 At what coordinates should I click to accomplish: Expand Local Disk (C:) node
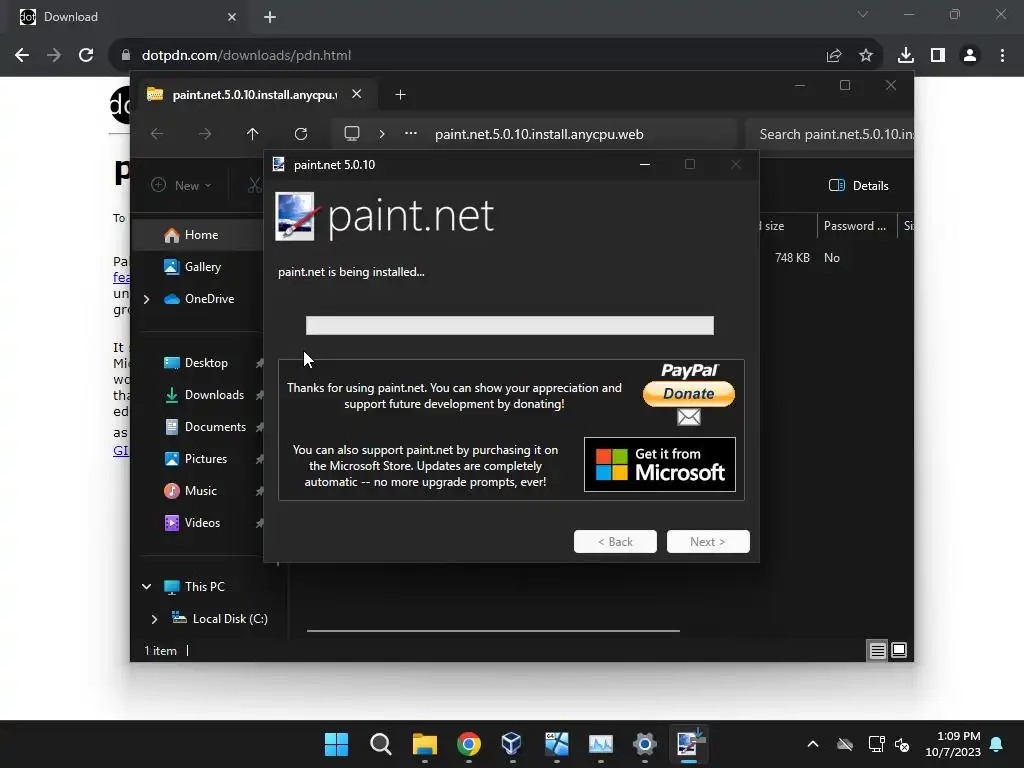pos(155,619)
